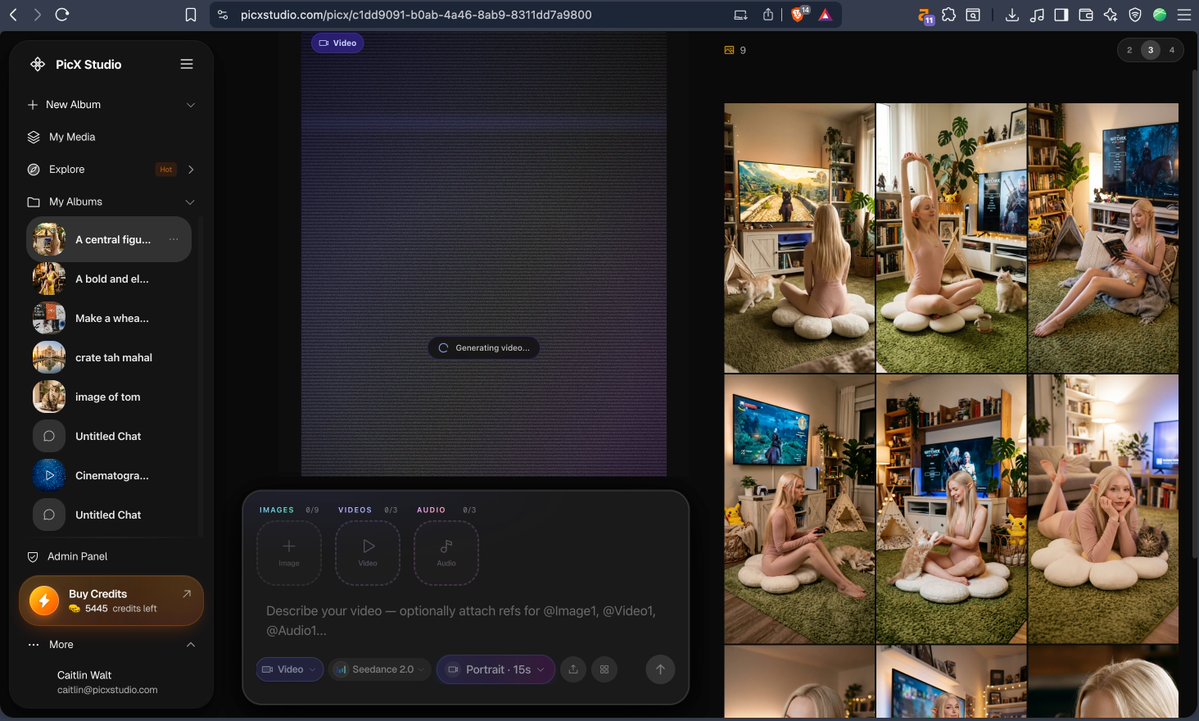Screen dimensions: 1199x721
Task: Open the browser extensions puzzle icon
Action: 949,15
